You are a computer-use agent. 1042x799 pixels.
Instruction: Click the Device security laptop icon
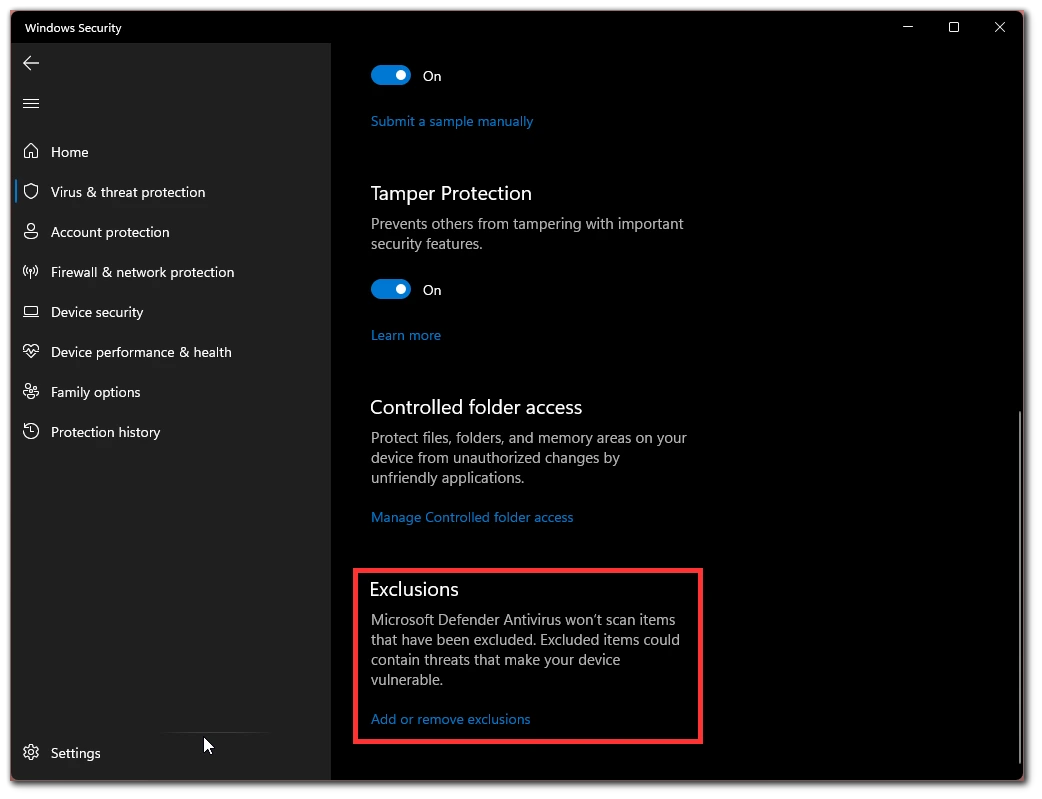point(31,312)
